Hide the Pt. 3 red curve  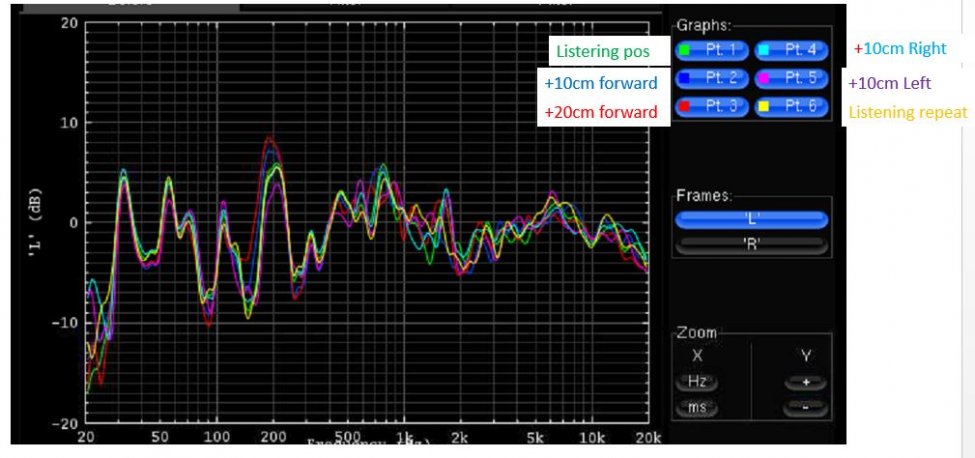coord(712,106)
